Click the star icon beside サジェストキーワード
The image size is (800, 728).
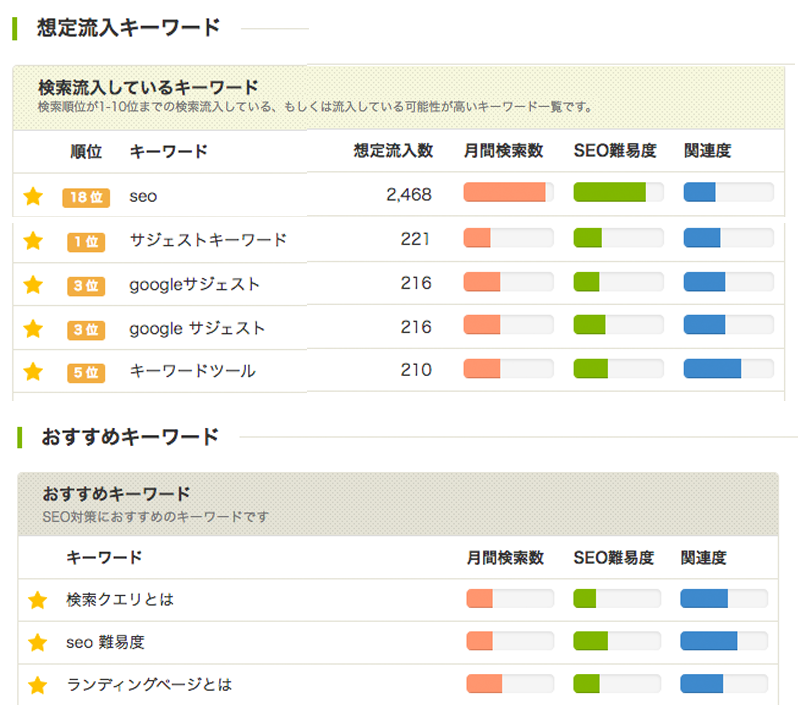(x=33, y=241)
